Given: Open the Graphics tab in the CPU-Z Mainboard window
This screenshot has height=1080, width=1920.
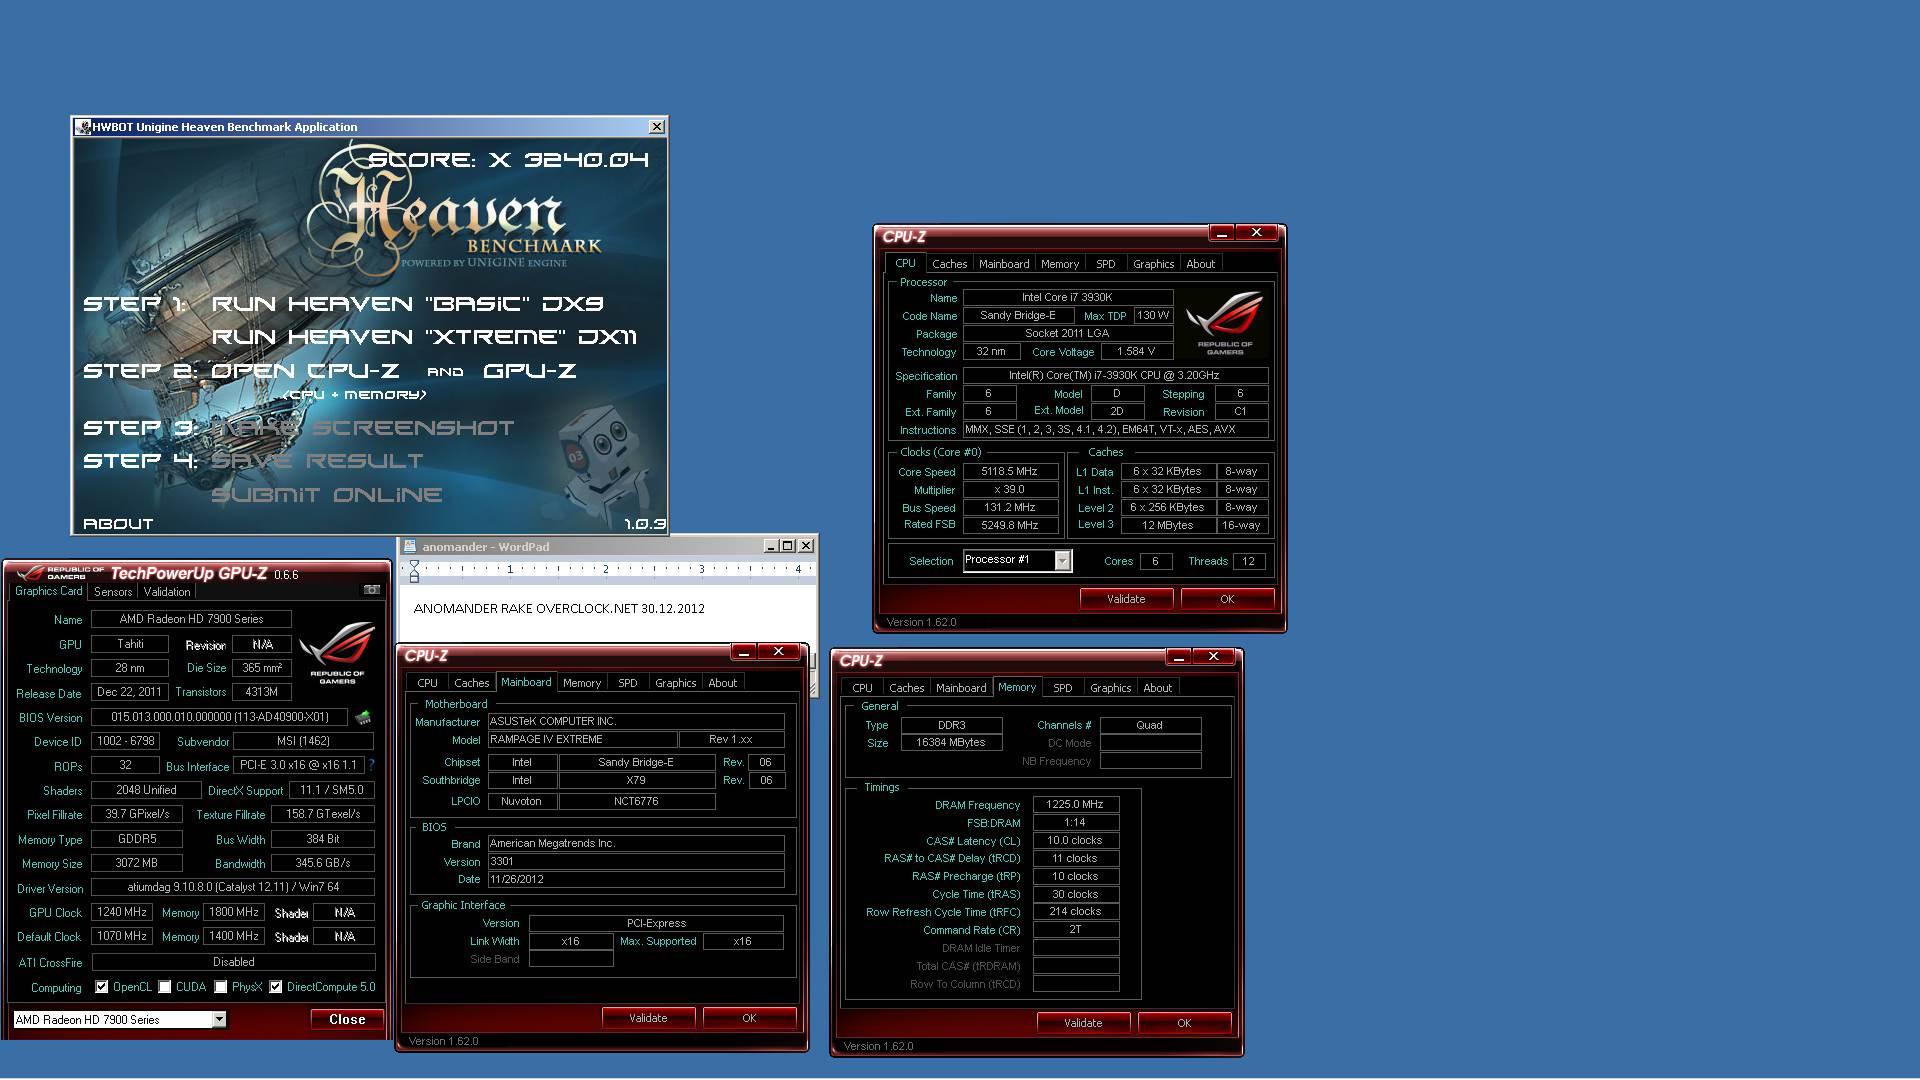Looking at the screenshot, I should pyautogui.click(x=675, y=683).
